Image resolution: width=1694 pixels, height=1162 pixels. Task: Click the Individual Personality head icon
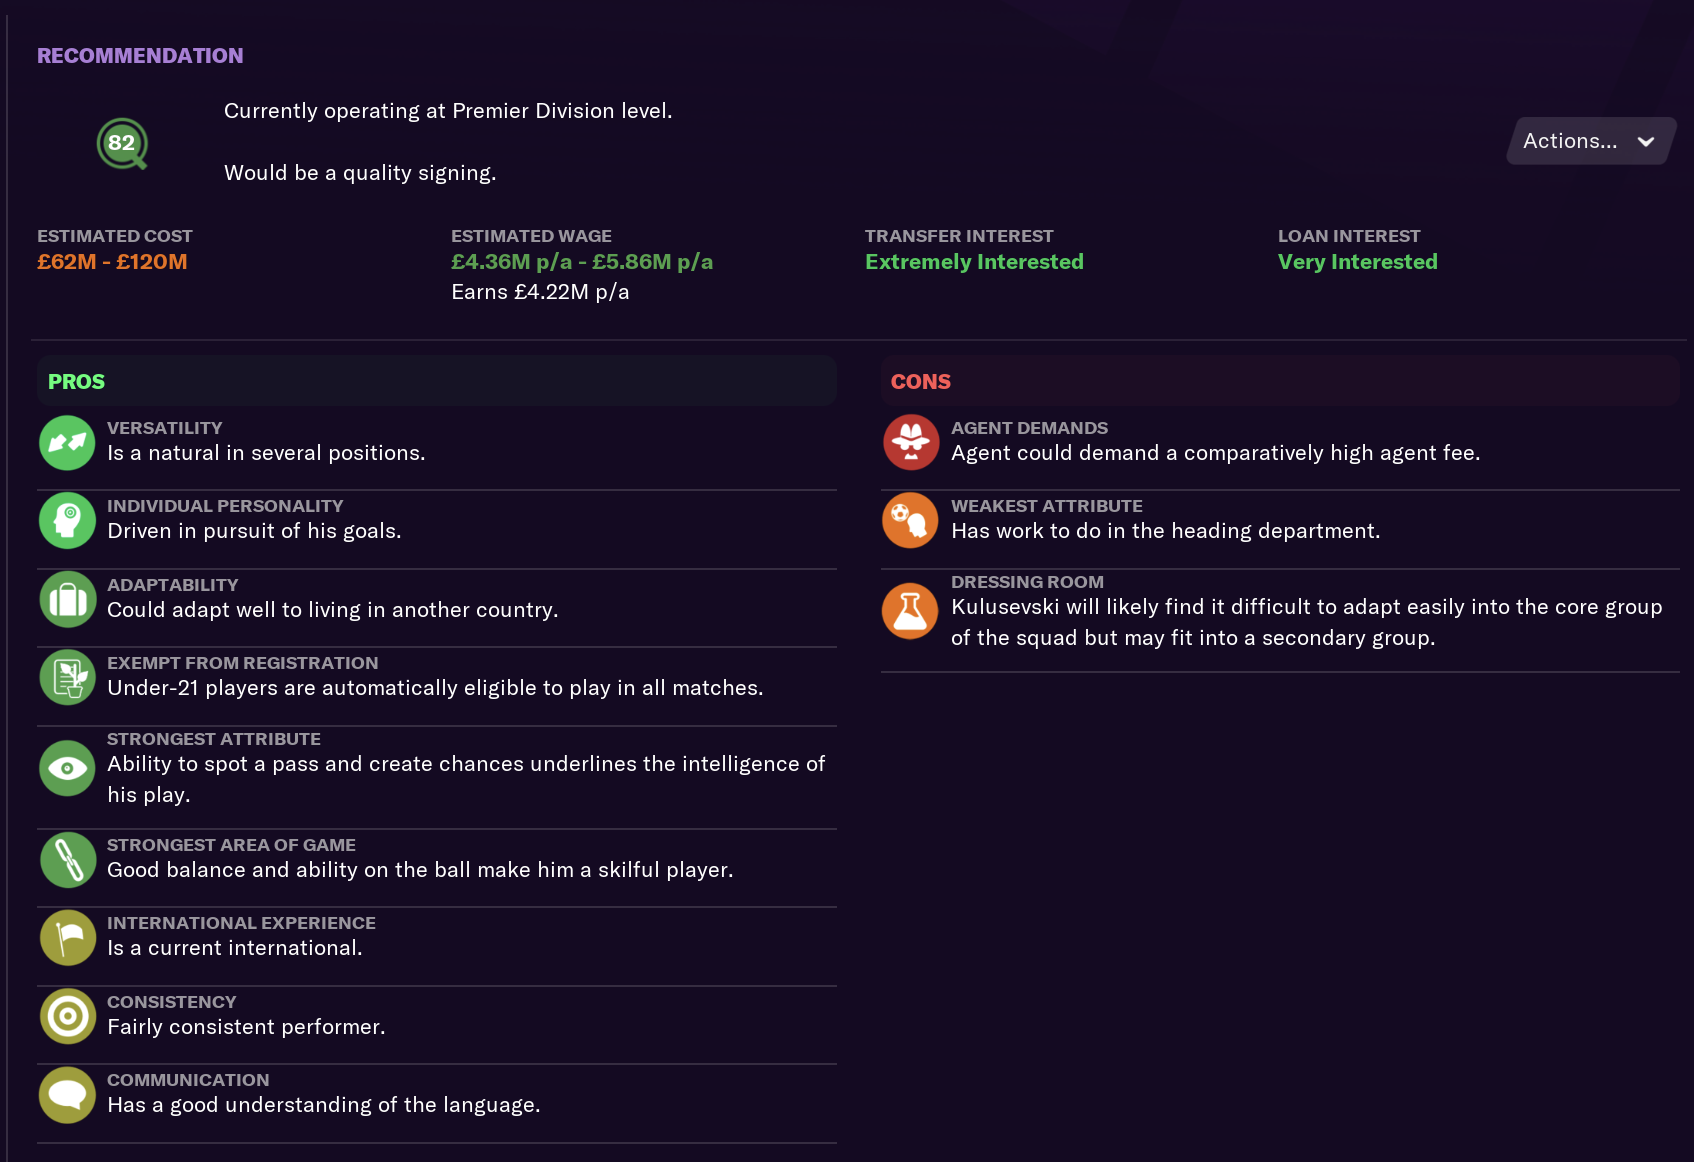coord(67,520)
